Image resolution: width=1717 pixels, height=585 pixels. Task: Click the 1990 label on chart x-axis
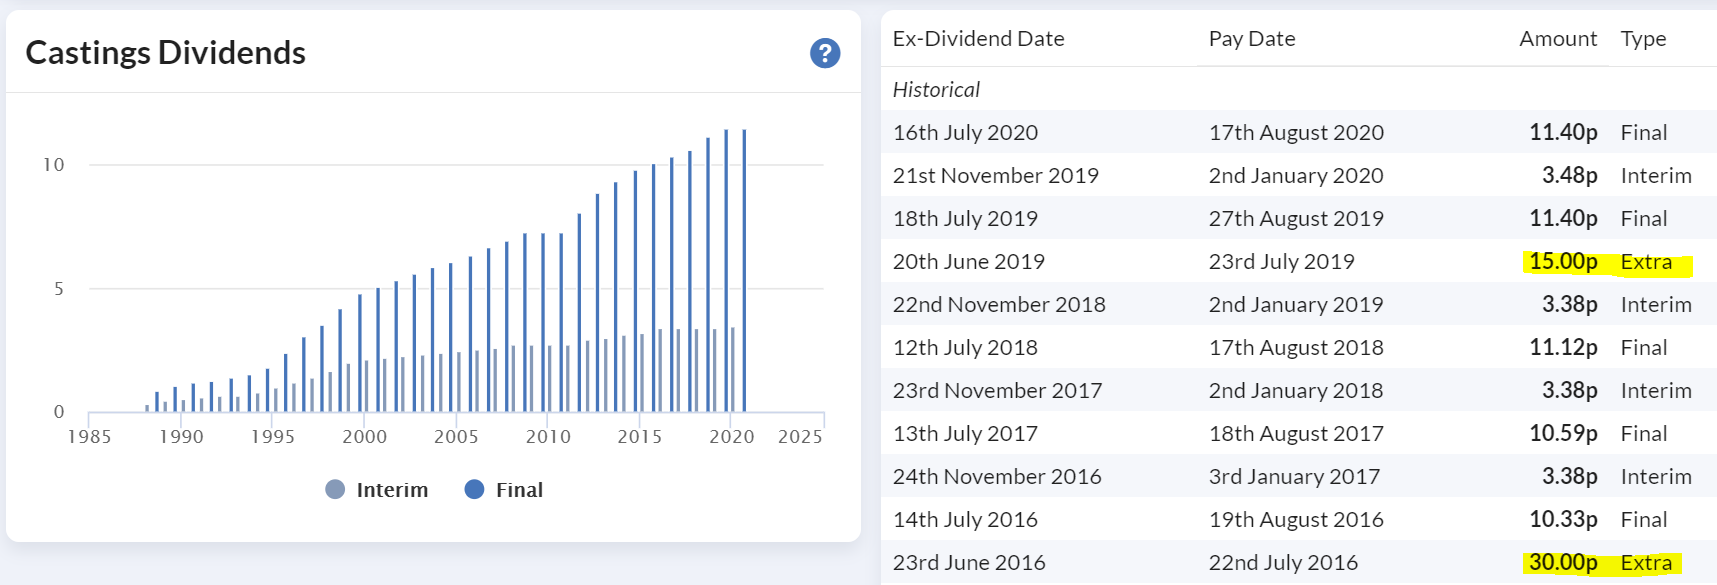click(x=181, y=437)
